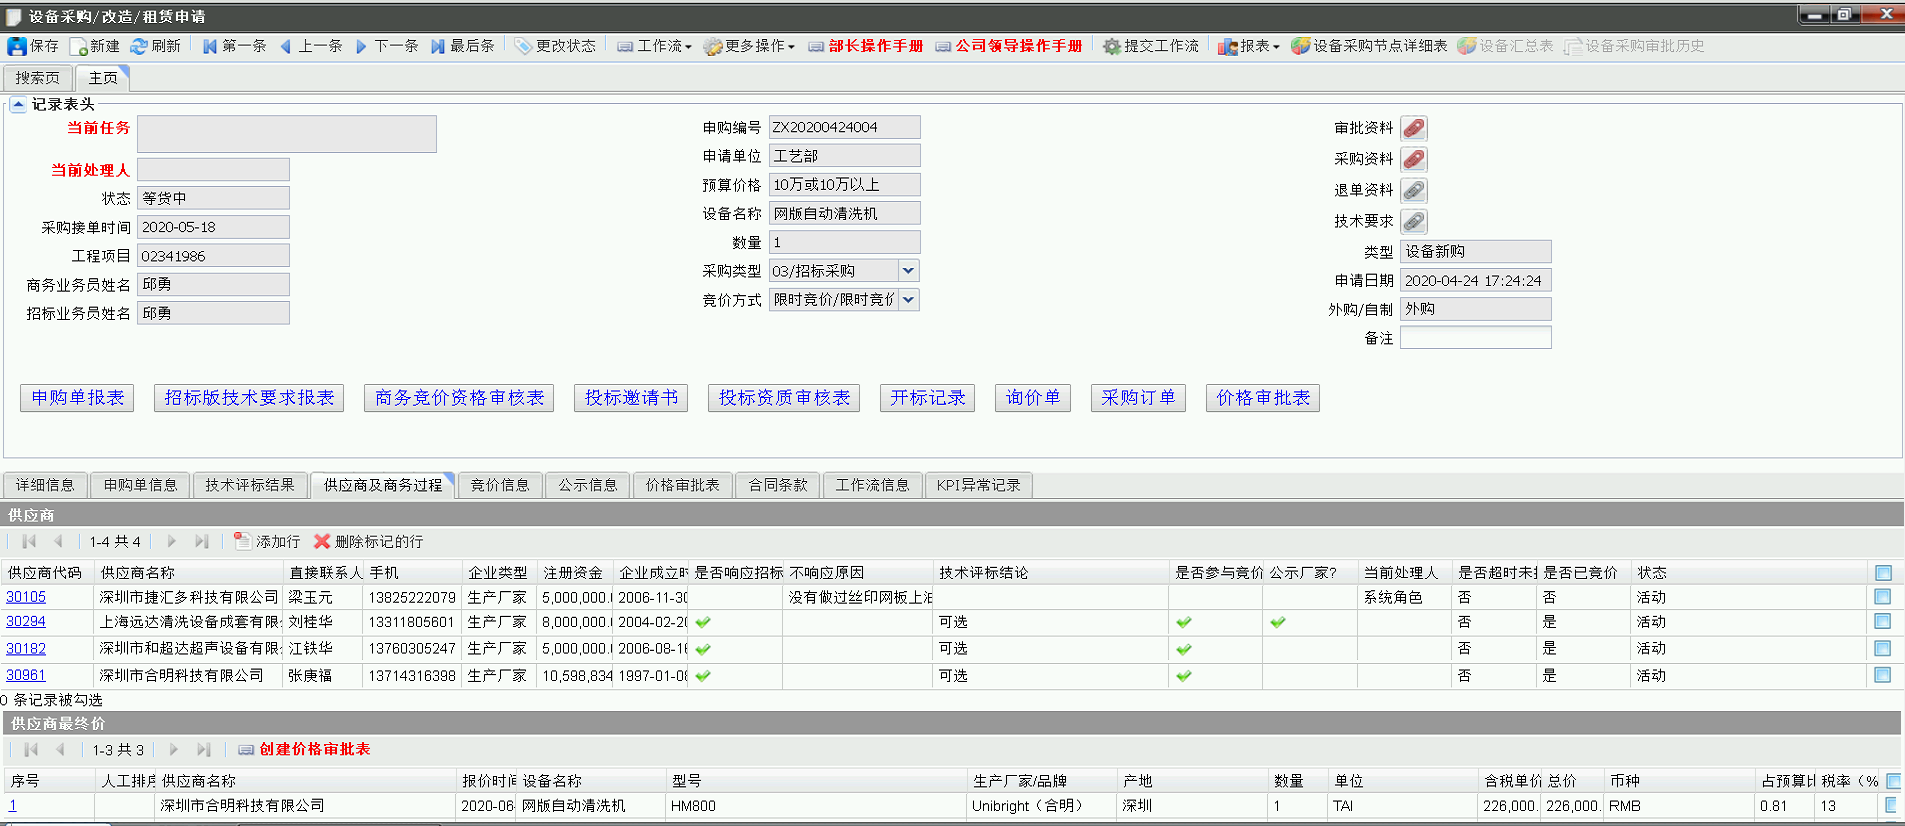Expand the 竞价方式 dropdown

tap(908, 300)
